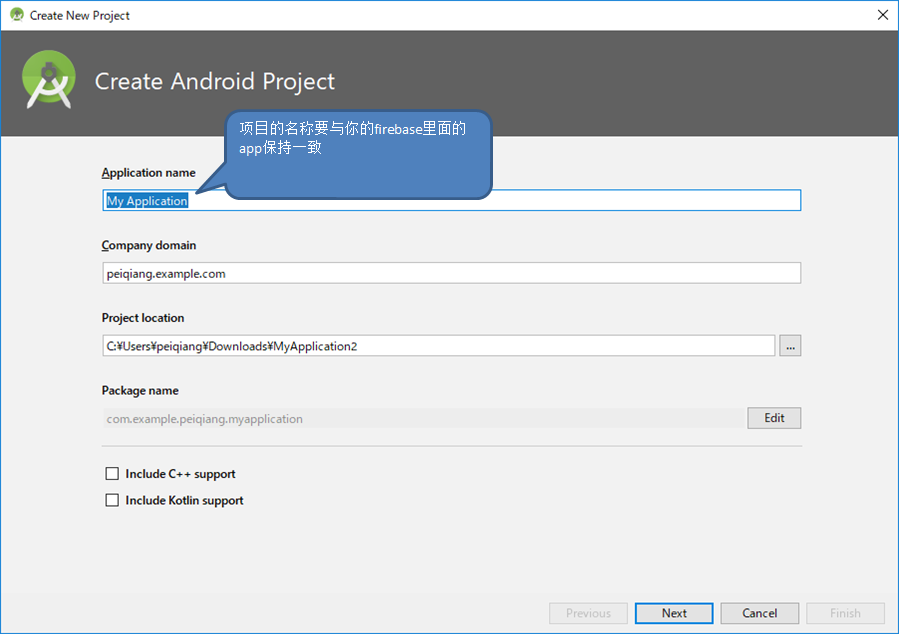The width and height of the screenshot is (899, 634).
Task: Click the Next button
Action: (674, 613)
